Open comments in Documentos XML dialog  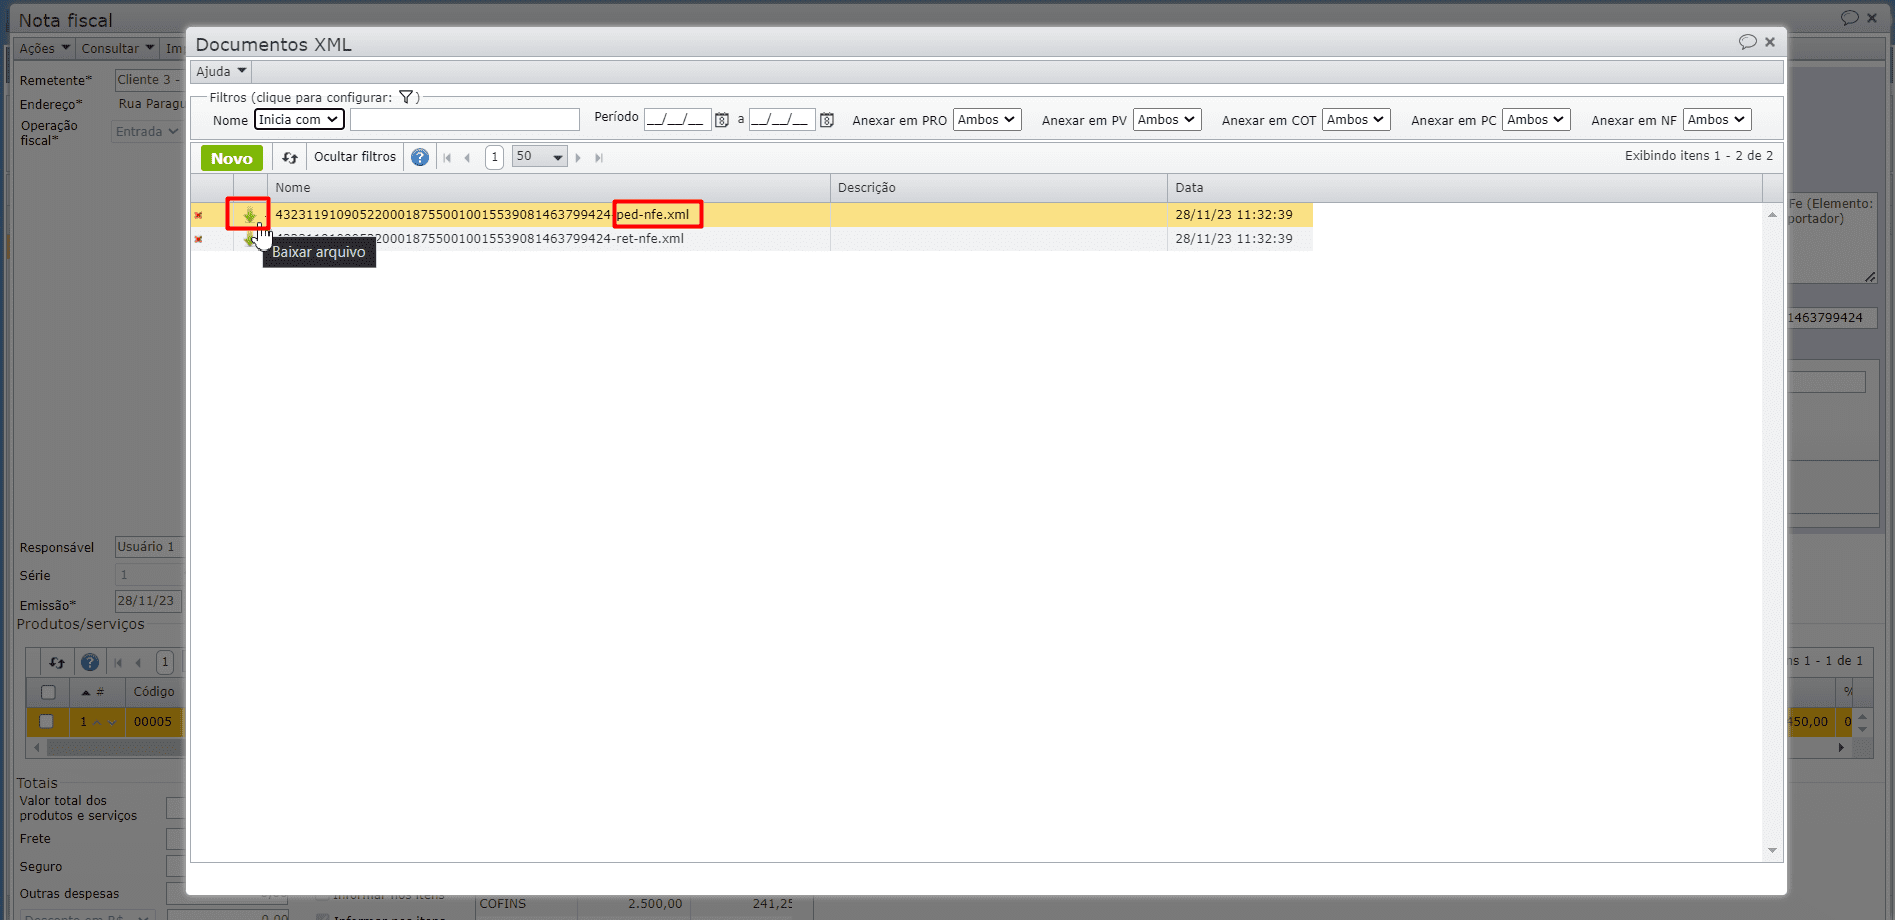pos(1747,42)
